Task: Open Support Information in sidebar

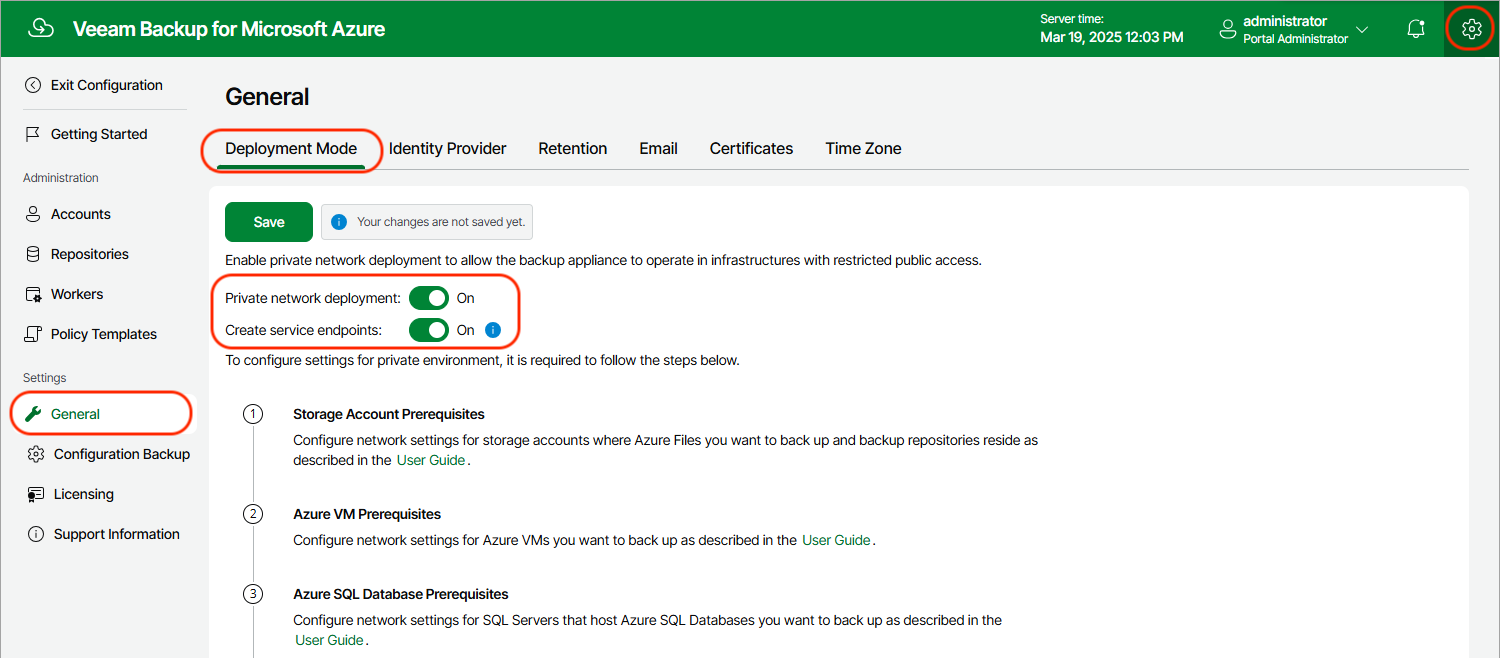Action: (117, 534)
